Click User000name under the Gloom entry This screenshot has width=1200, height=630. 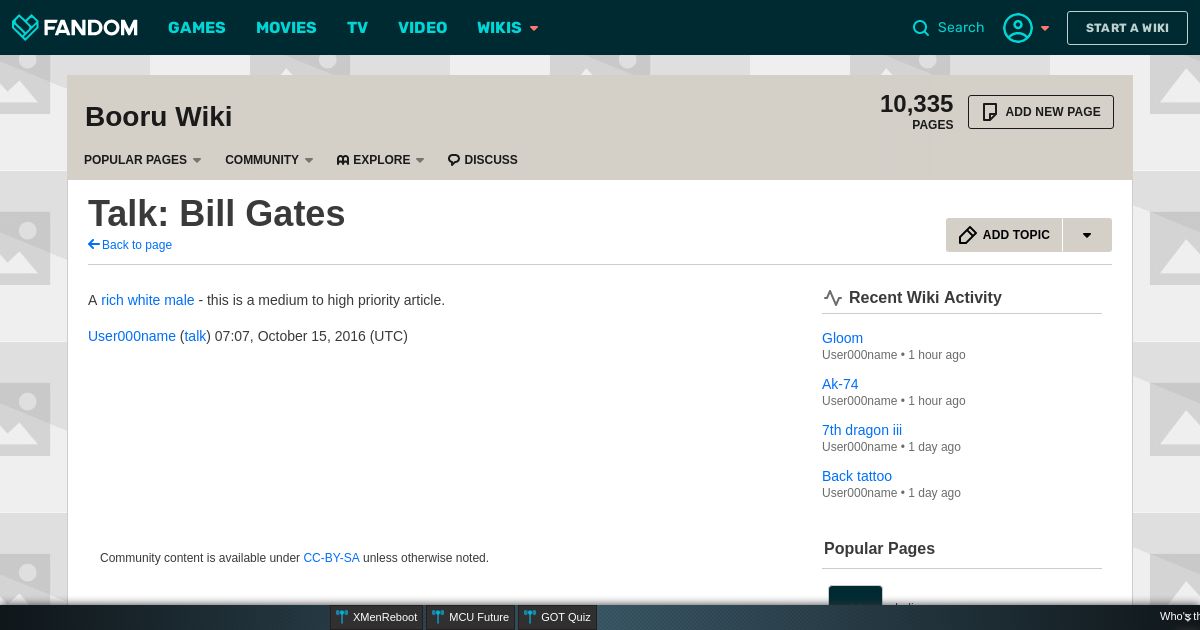(x=859, y=355)
